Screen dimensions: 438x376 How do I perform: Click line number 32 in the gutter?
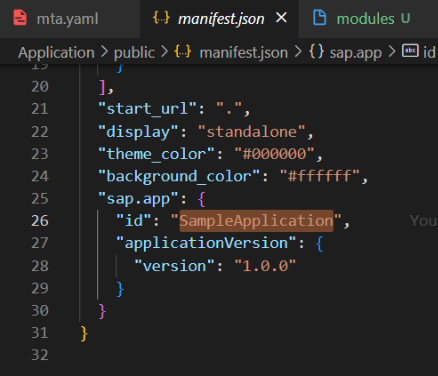40,355
